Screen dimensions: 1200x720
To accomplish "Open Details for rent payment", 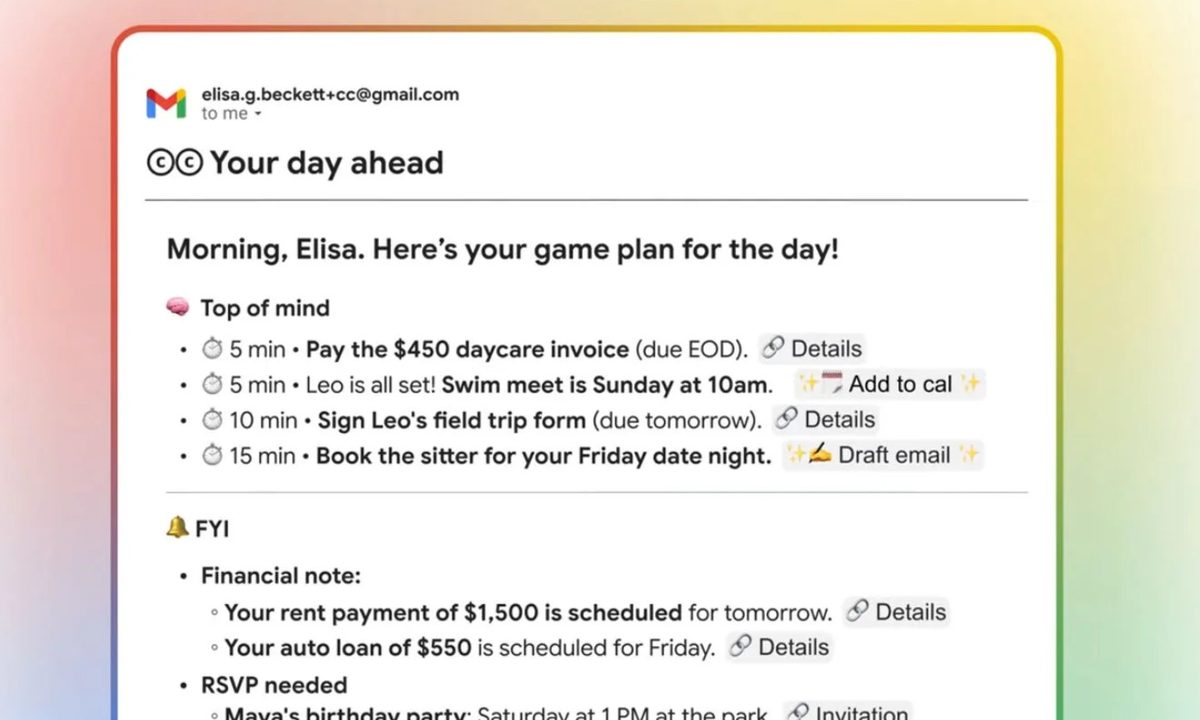I will (897, 612).
